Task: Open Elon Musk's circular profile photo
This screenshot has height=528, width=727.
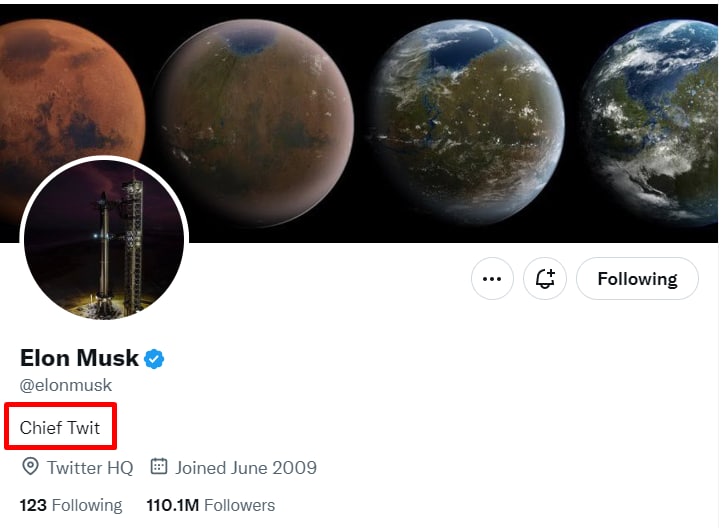Action: (104, 240)
